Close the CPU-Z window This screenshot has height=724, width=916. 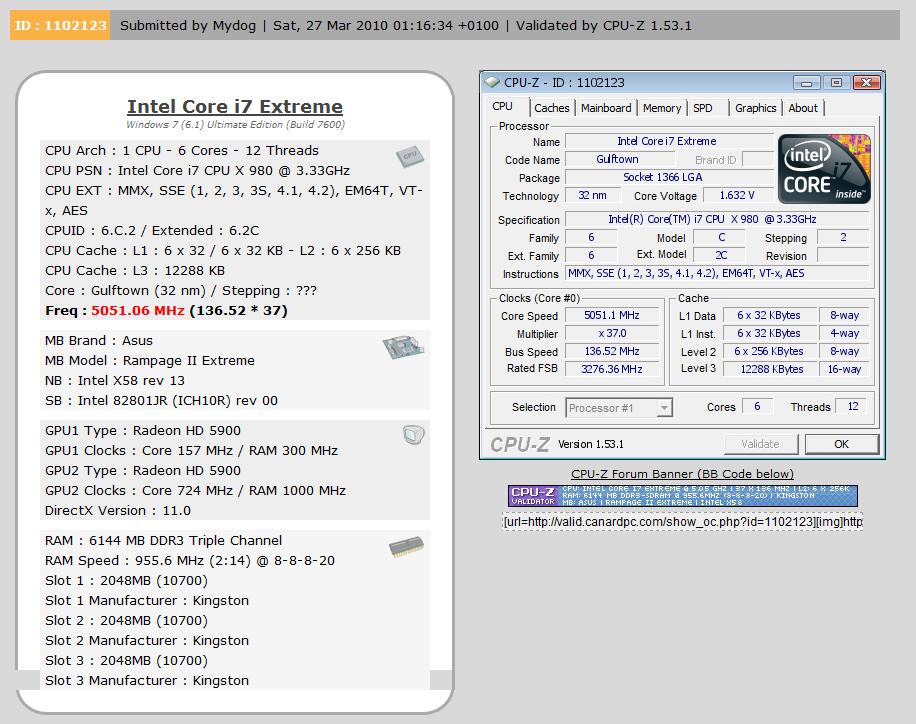pyautogui.click(x=866, y=83)
